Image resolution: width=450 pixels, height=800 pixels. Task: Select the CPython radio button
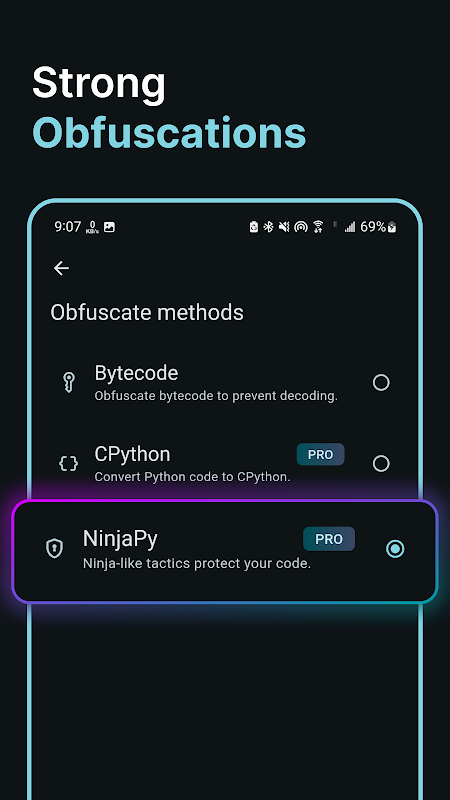coord(381,464)
